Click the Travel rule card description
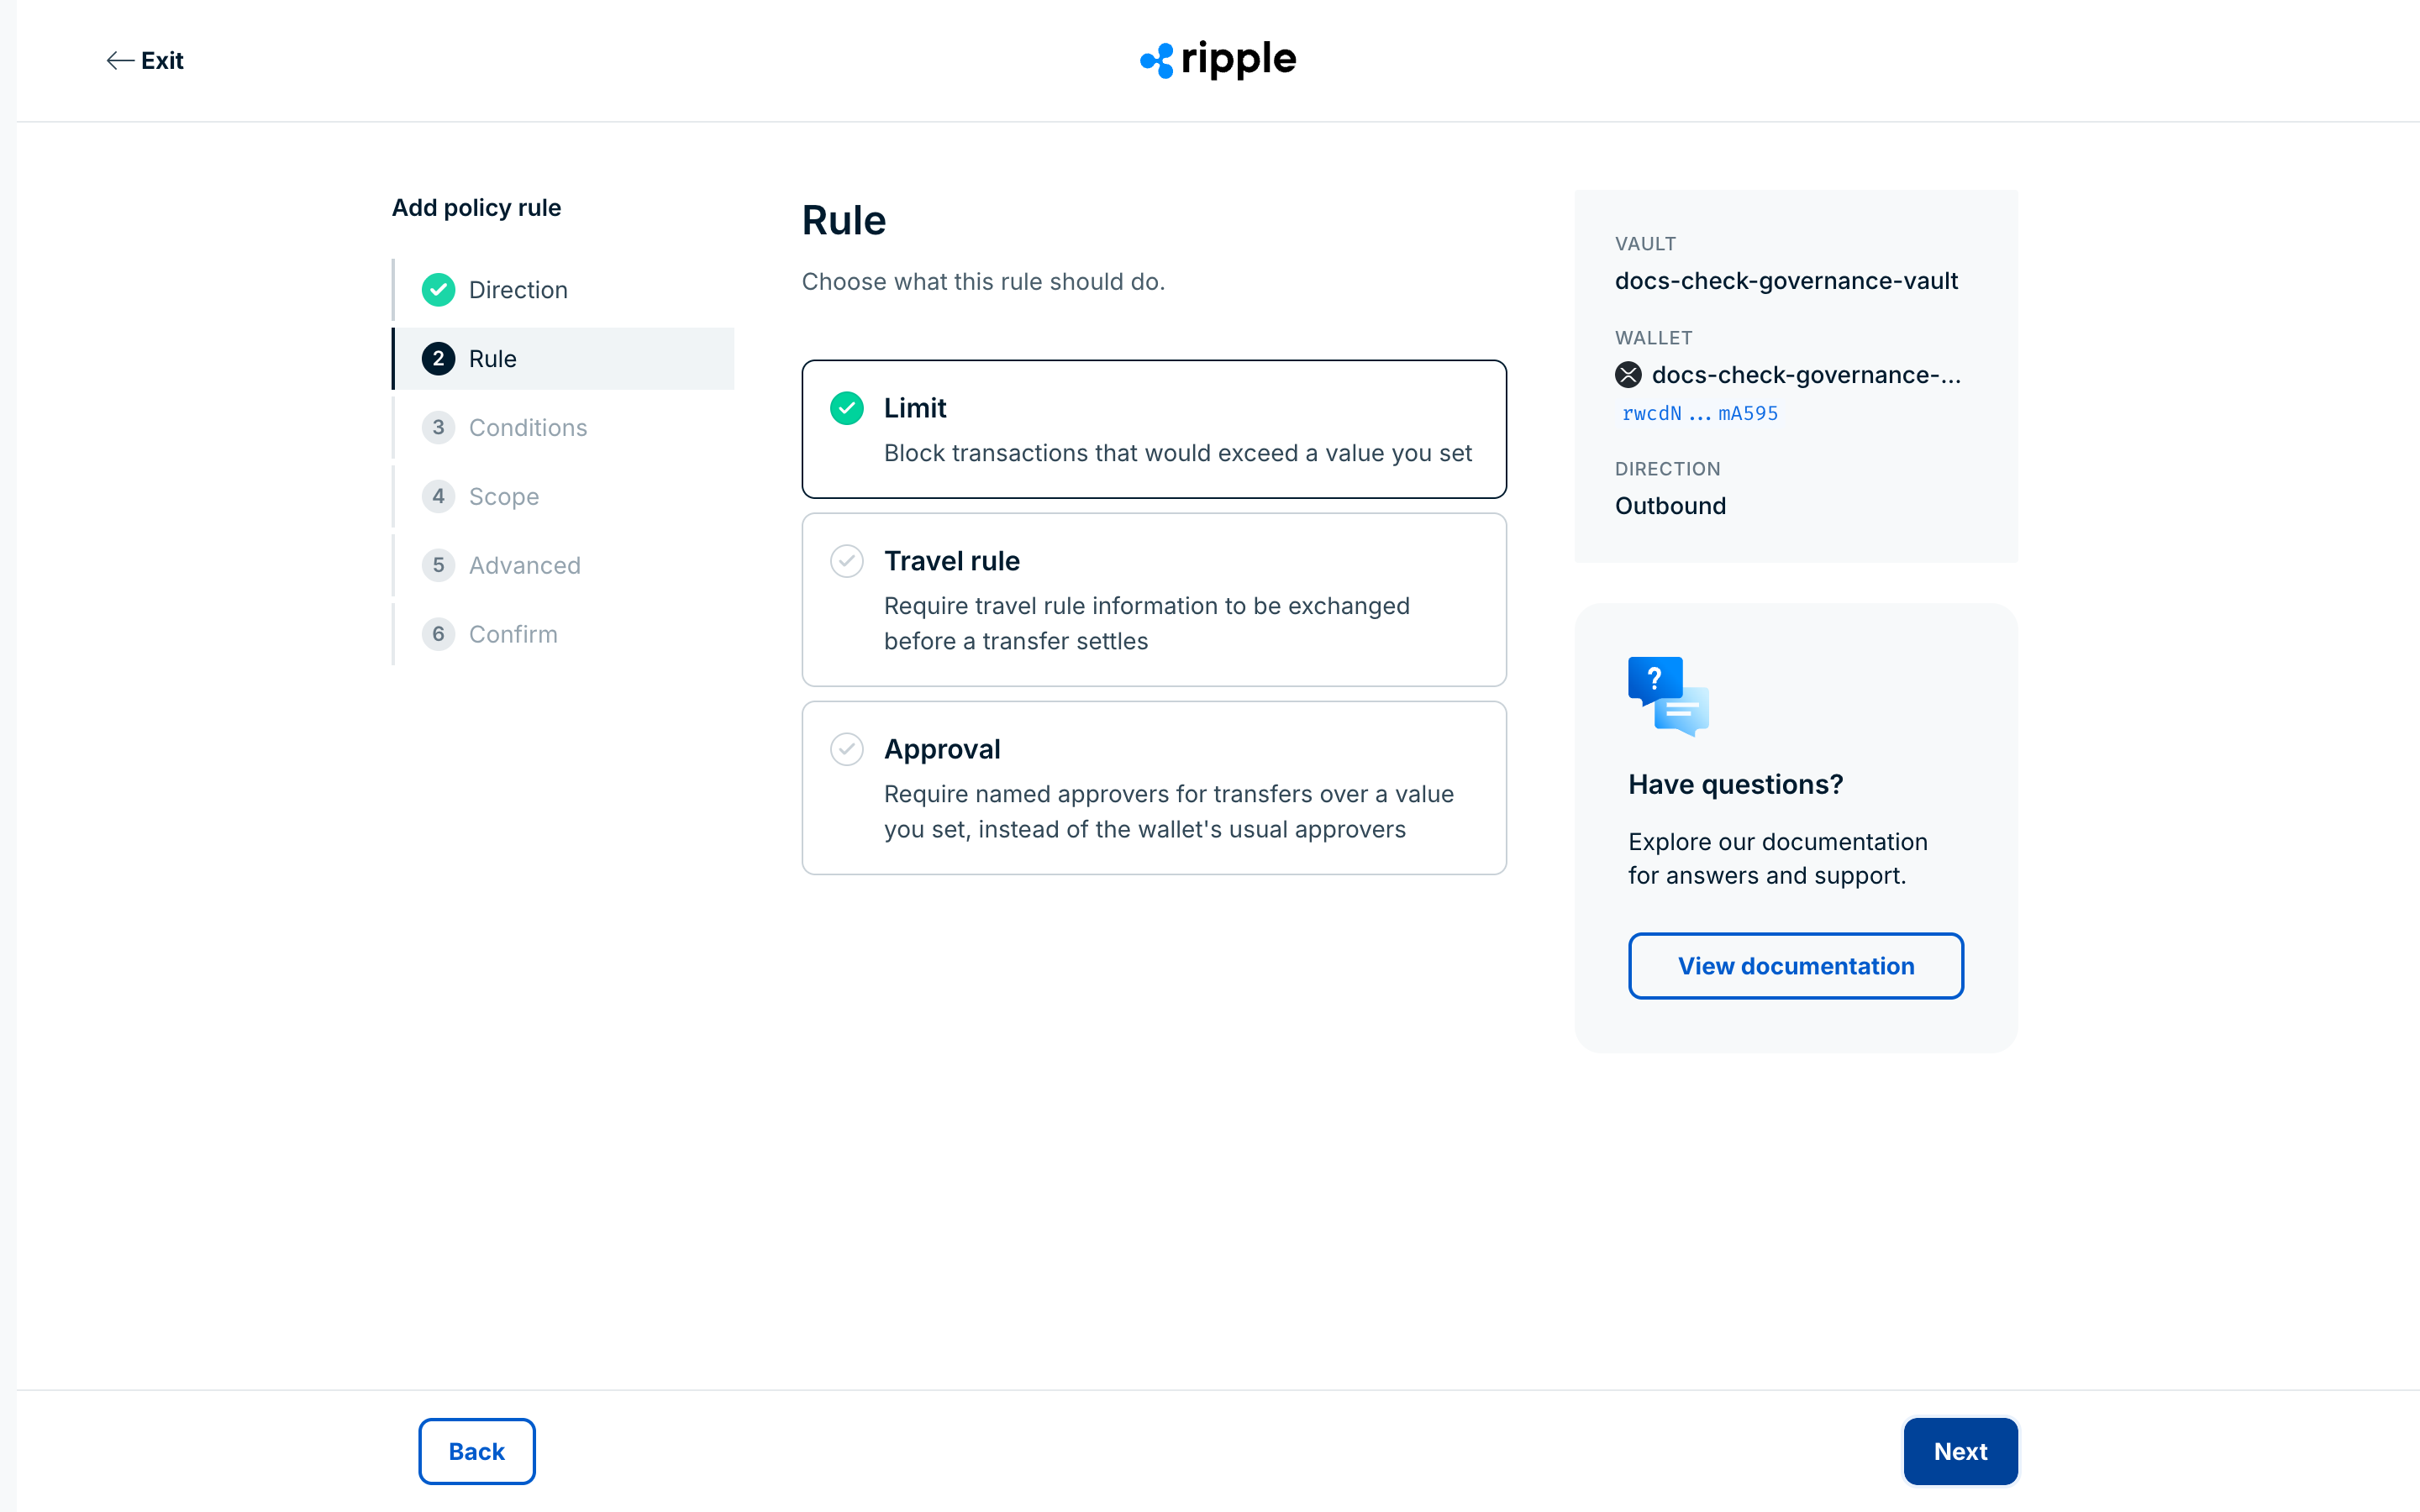Screen dimensions: 2420x1512 (1147, 624)
